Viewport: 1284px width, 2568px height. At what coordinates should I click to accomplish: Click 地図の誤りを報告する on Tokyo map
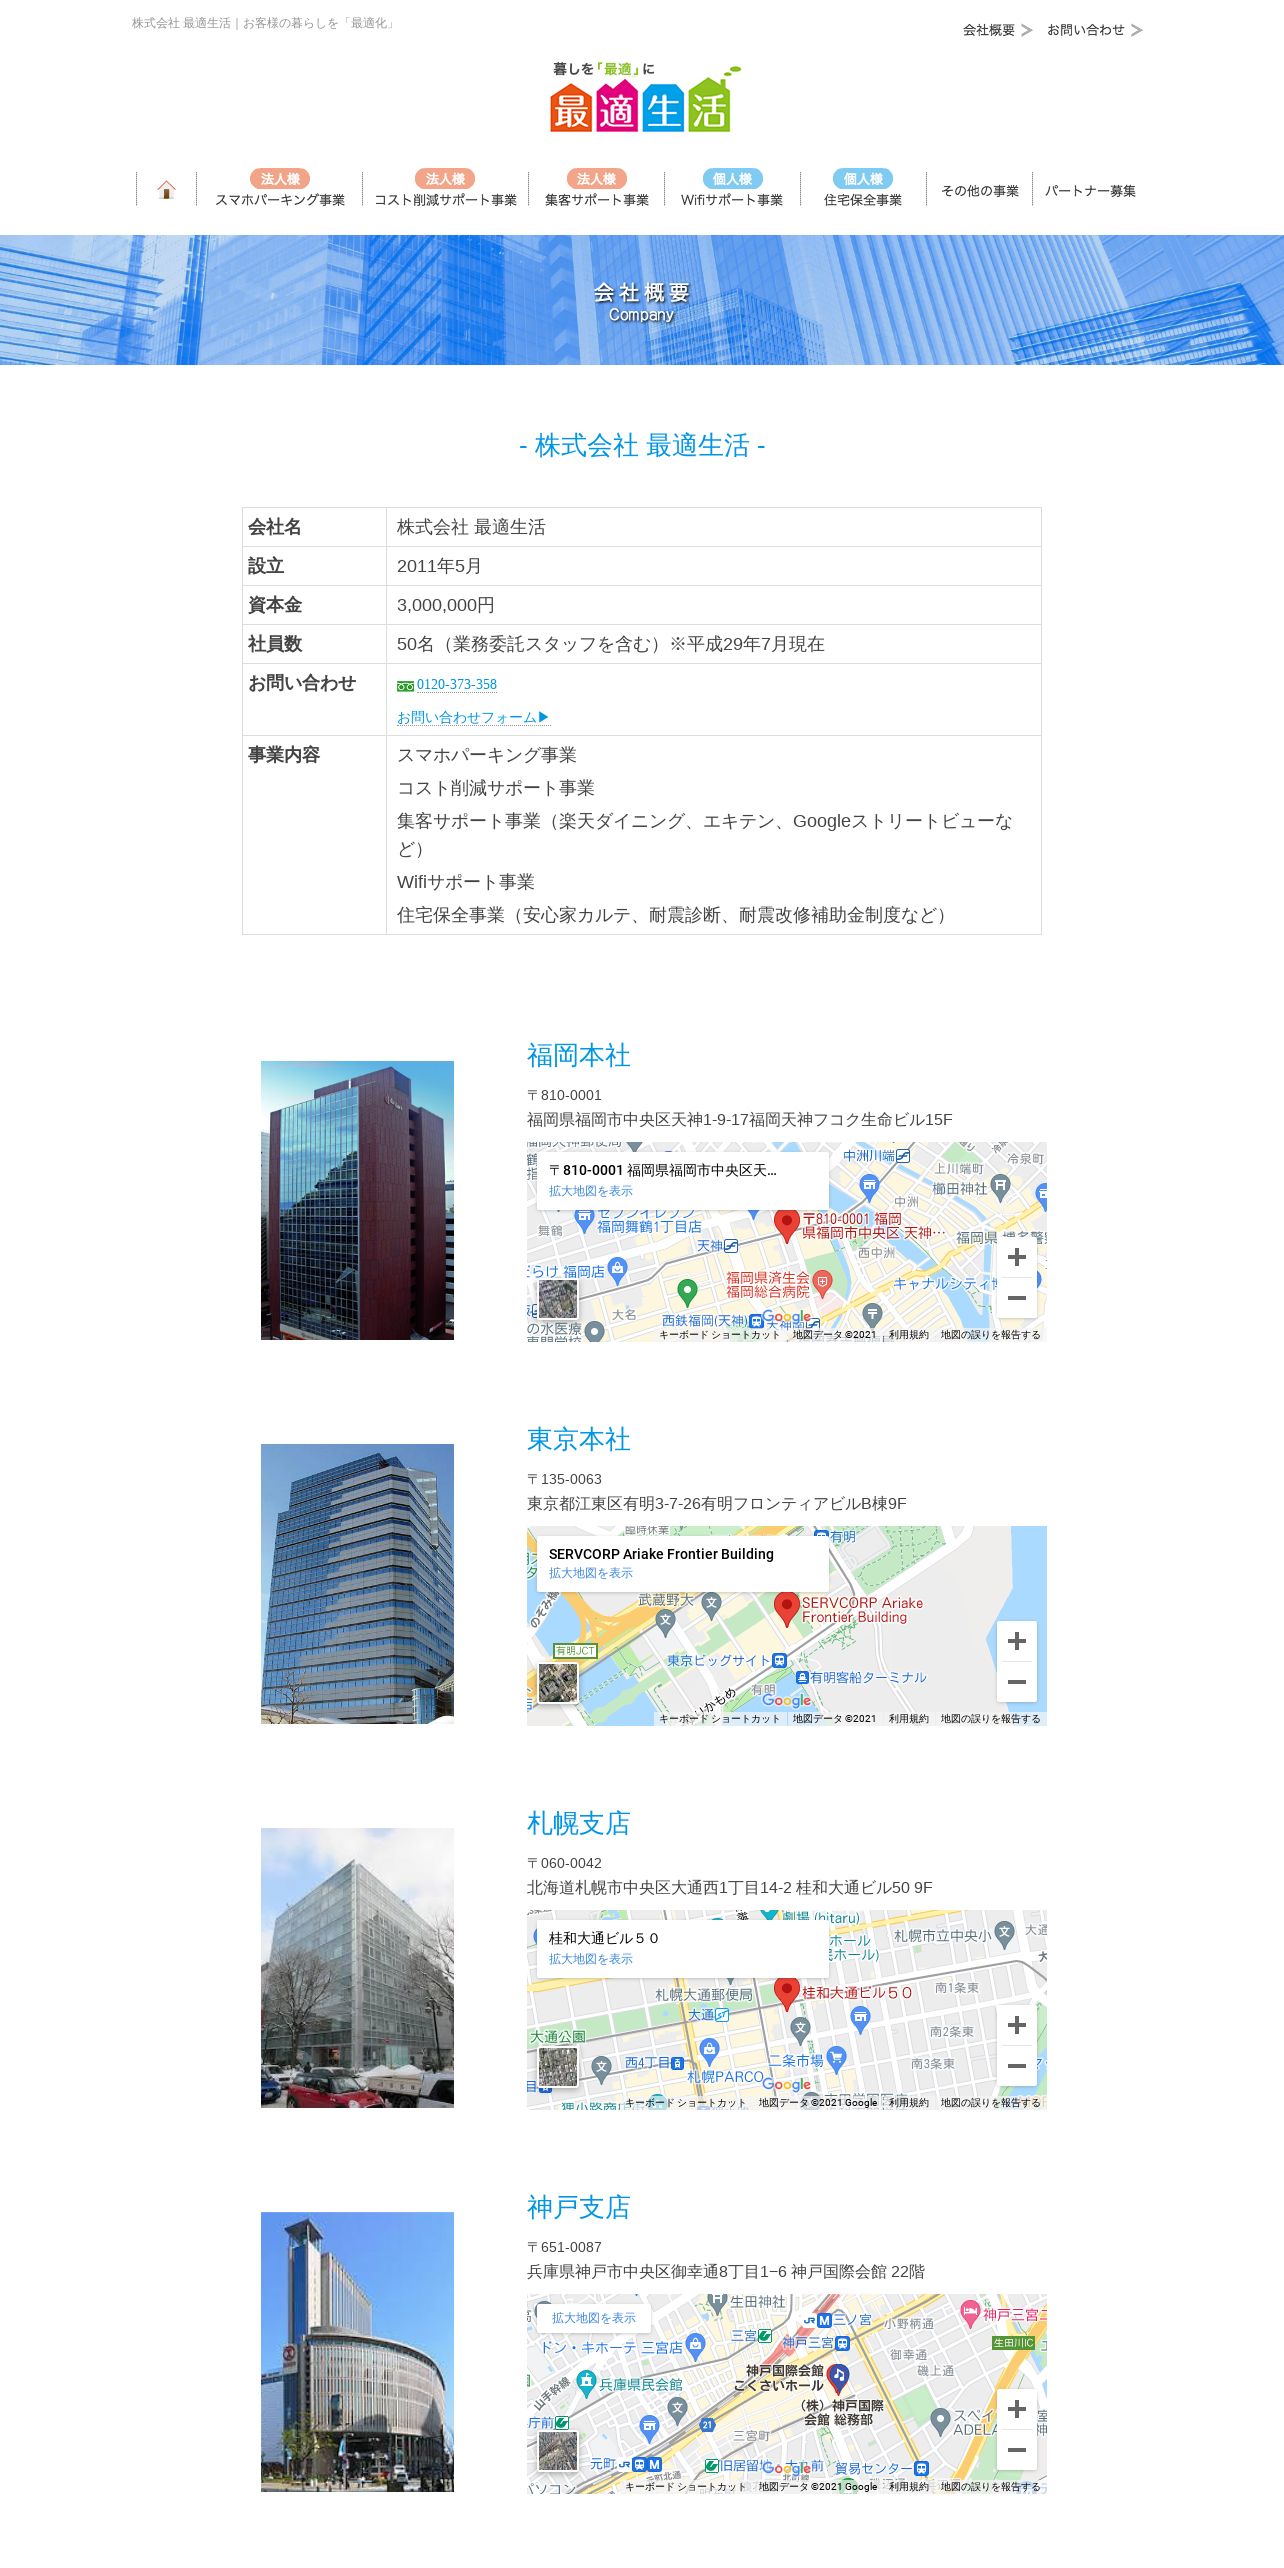(x=990, y=1719)
